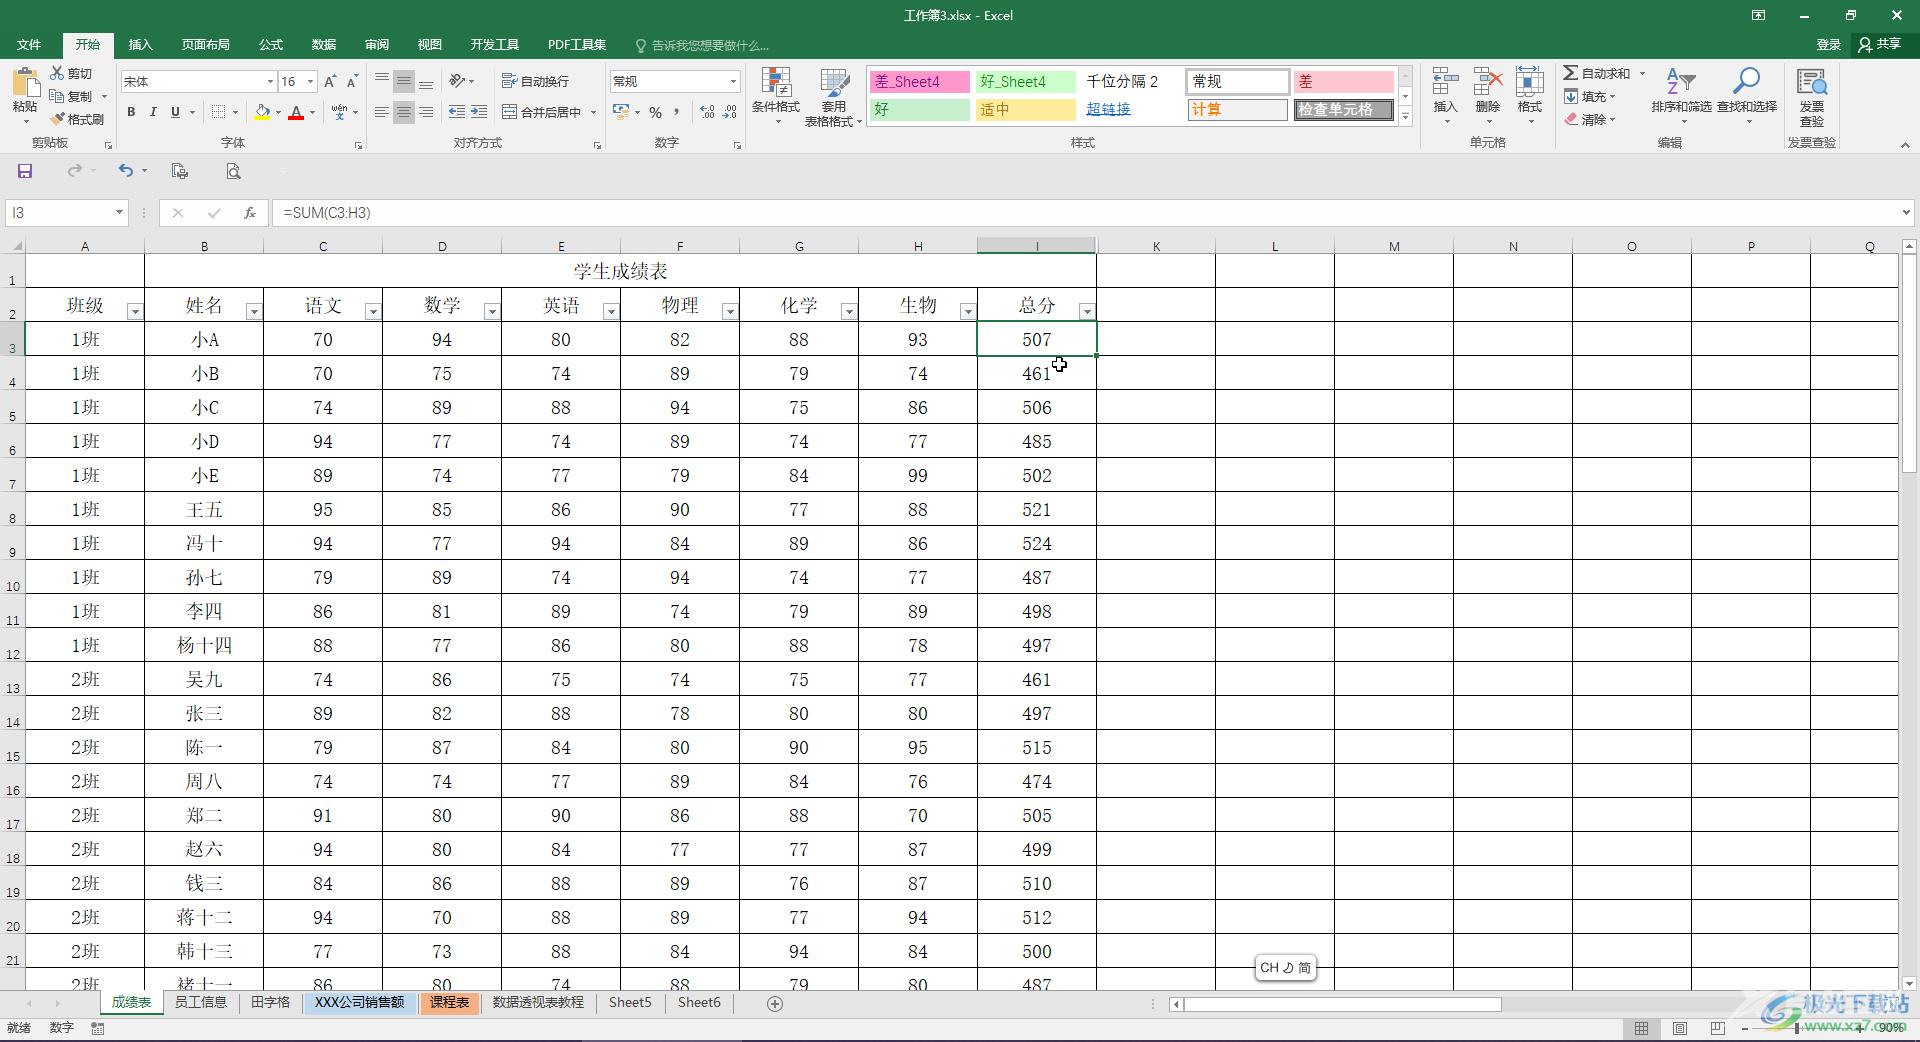This screenshot has height=1042, width=1920.
Task: Click the 共享 (Share) button
Action: pos(1880,44)
